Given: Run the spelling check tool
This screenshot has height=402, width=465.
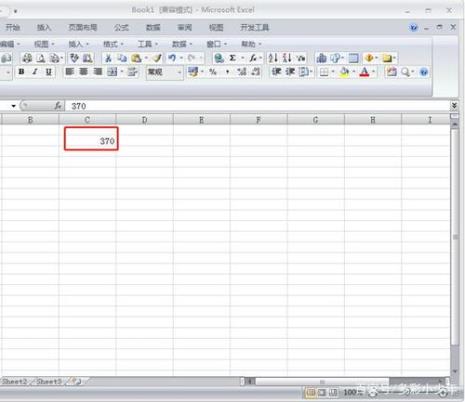Looking at the screenshot, I should pyautogui.click(x=74, y=58).
